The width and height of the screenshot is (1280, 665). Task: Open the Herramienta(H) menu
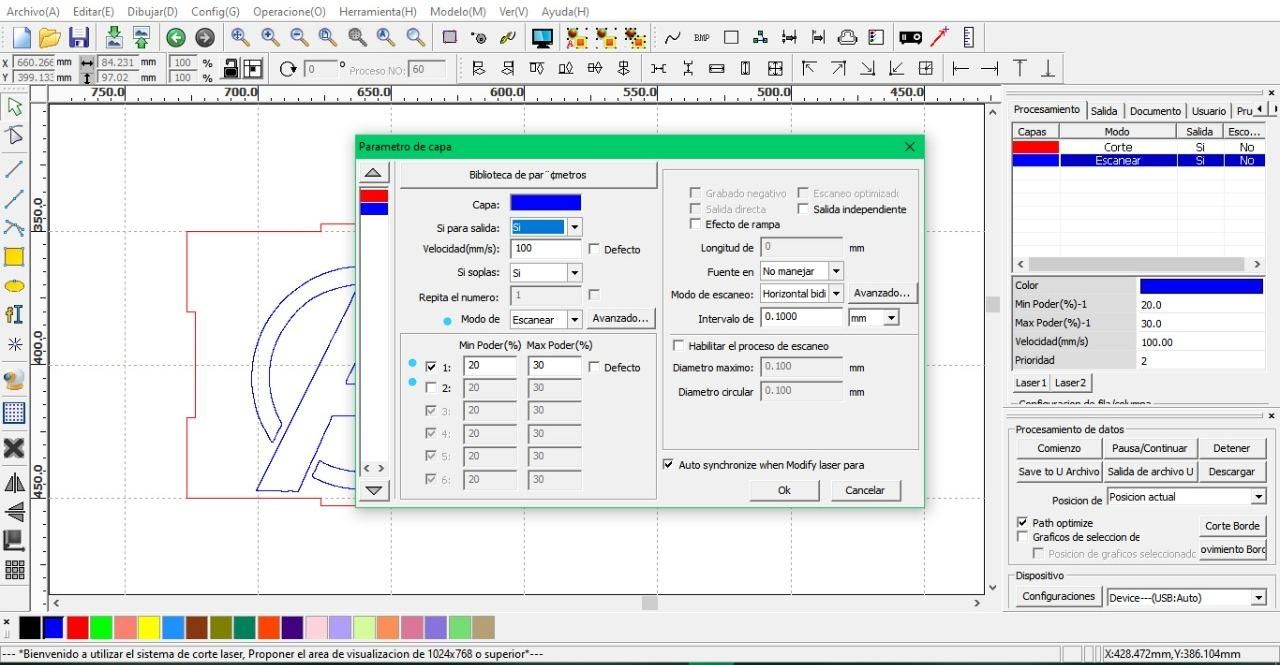pos(378,11)
